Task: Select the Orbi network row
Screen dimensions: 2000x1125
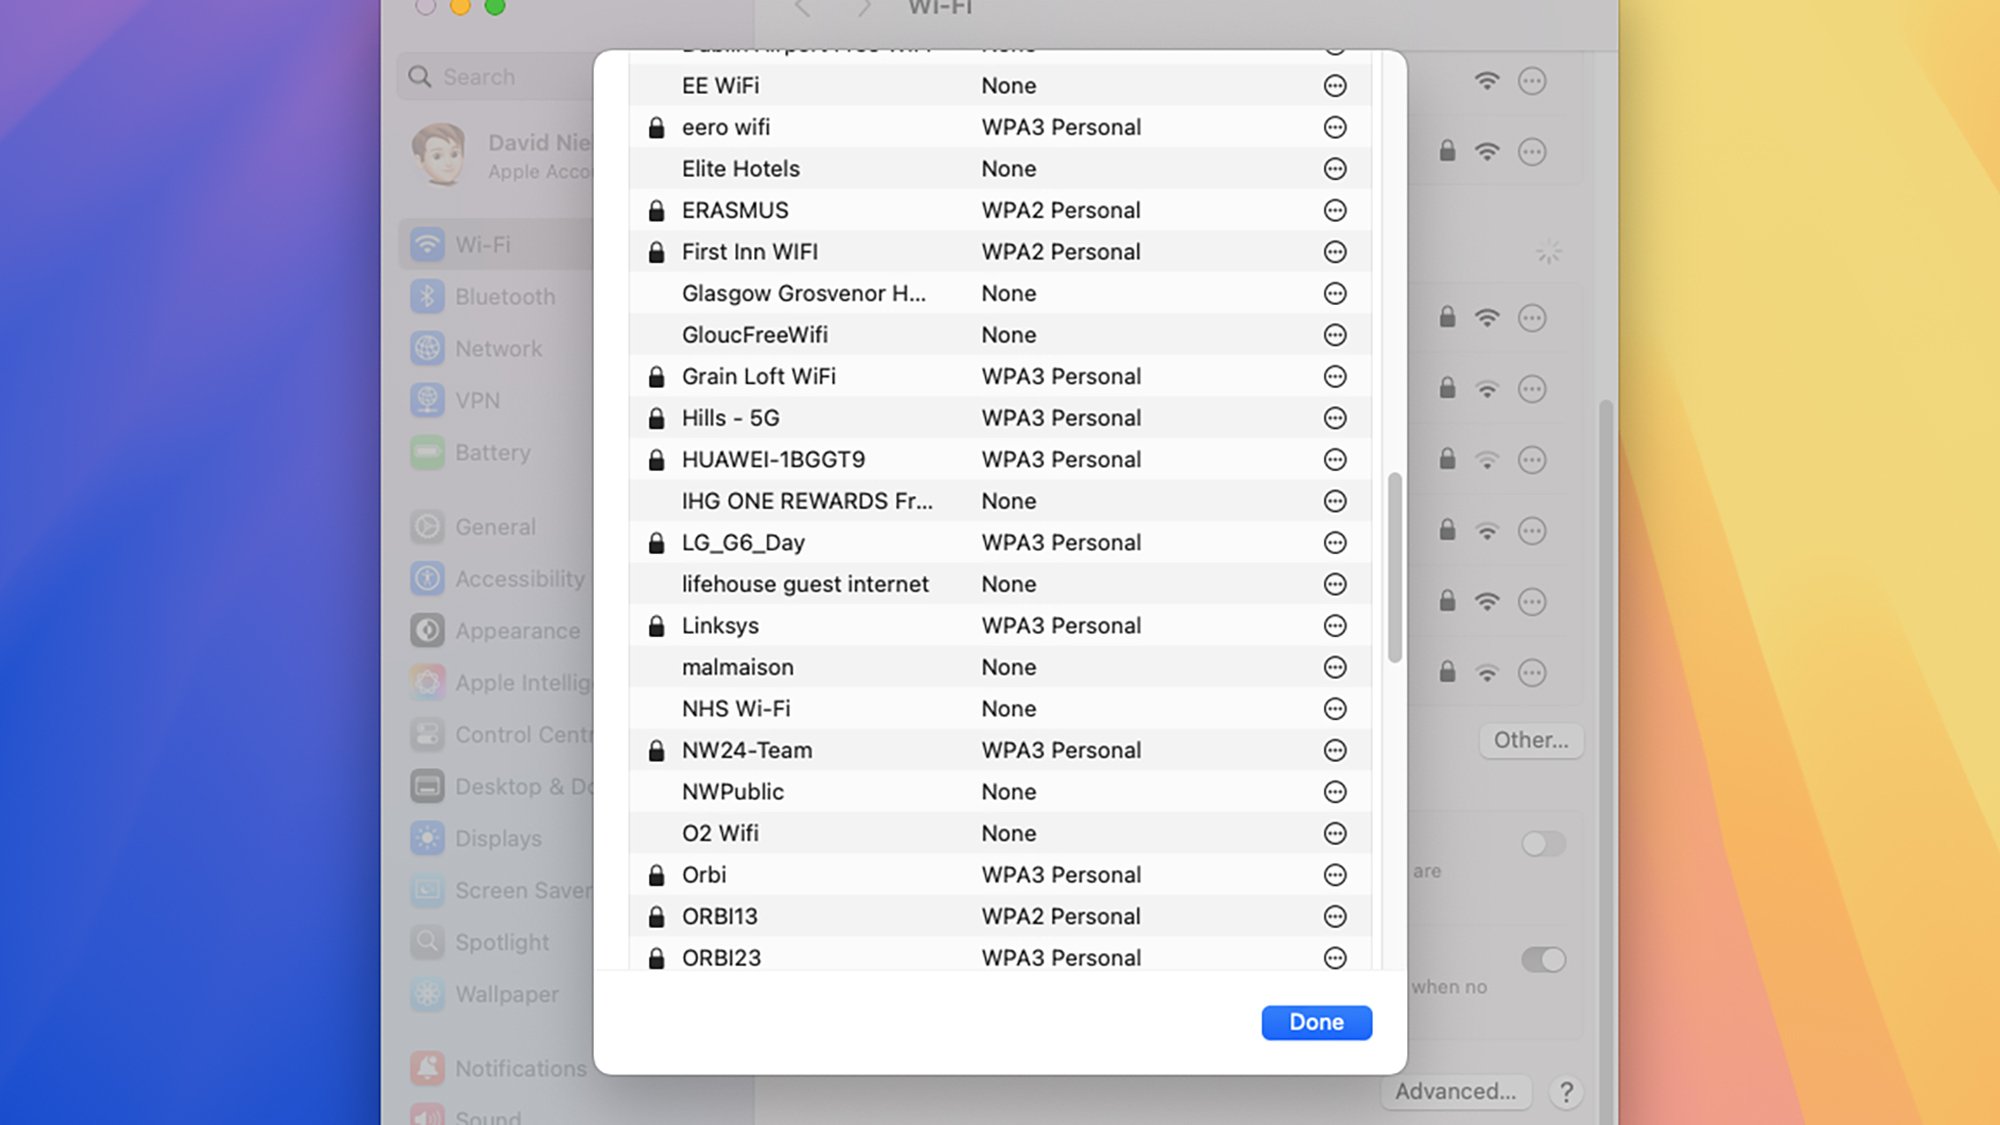Action: tap(999, 874)
